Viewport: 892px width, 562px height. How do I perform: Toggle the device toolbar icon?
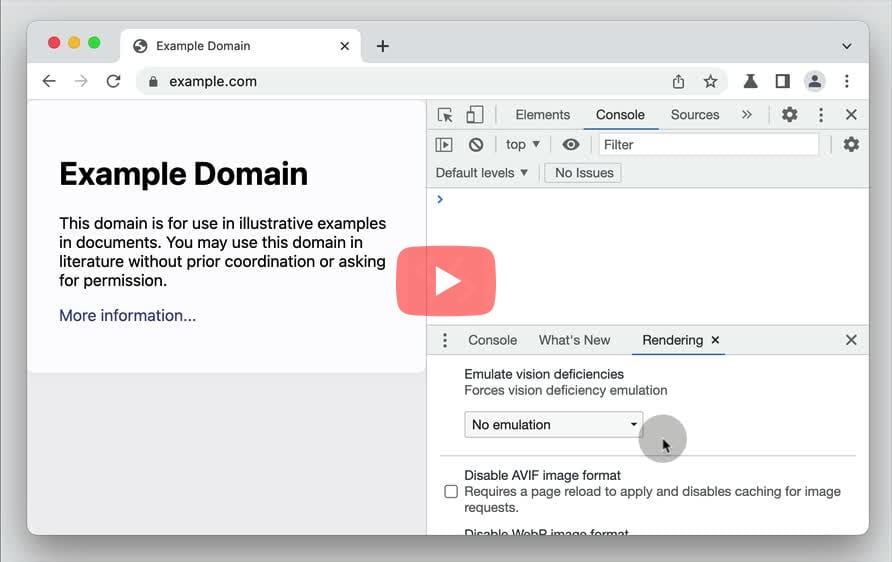[x=474, y=115]
